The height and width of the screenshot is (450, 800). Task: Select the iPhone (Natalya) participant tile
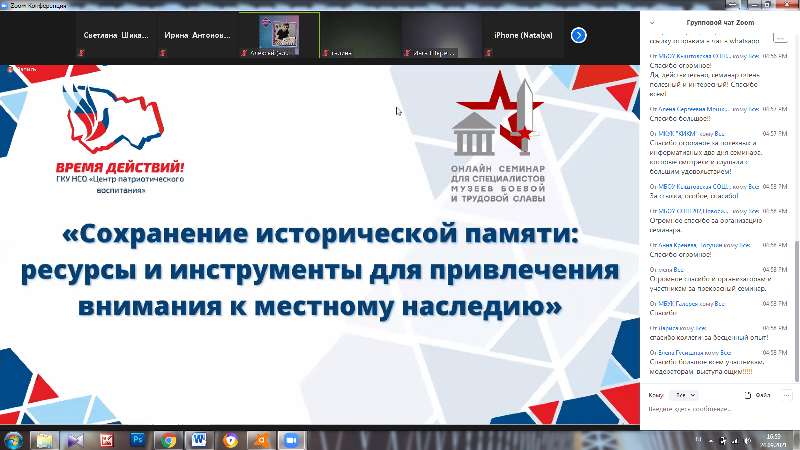(523, 35)
